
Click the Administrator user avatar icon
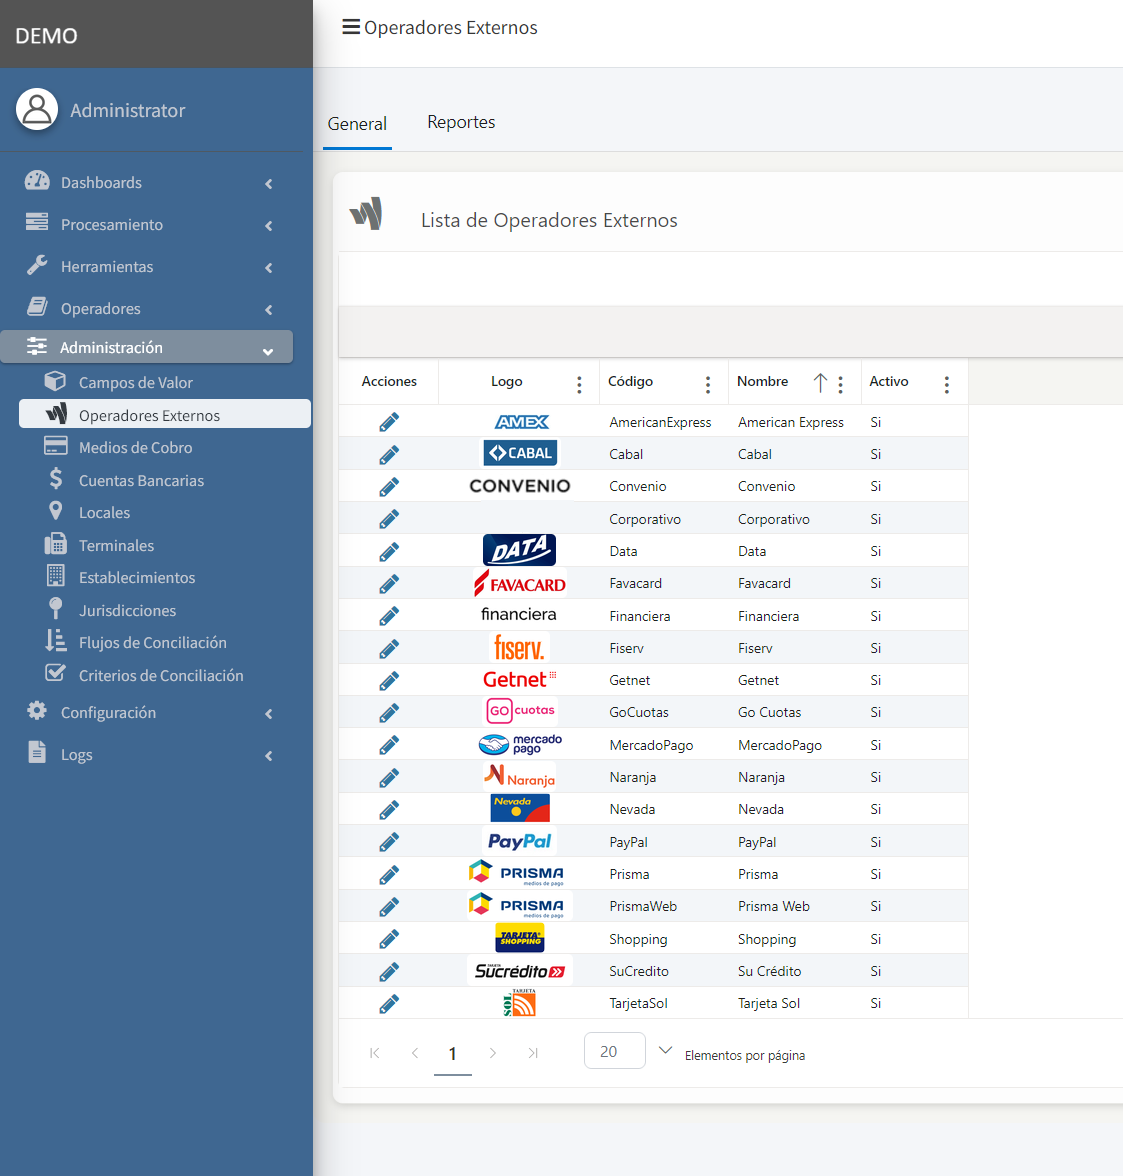37,110
